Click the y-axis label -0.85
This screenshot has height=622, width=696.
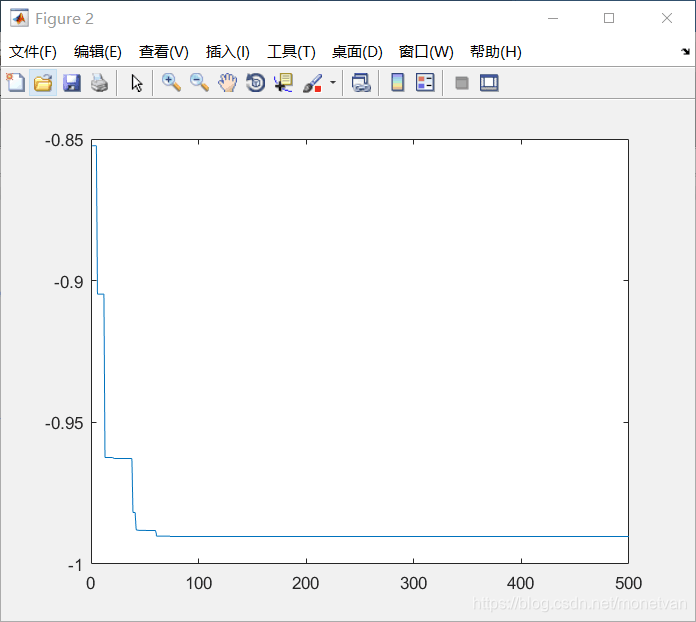pos(64,141)
